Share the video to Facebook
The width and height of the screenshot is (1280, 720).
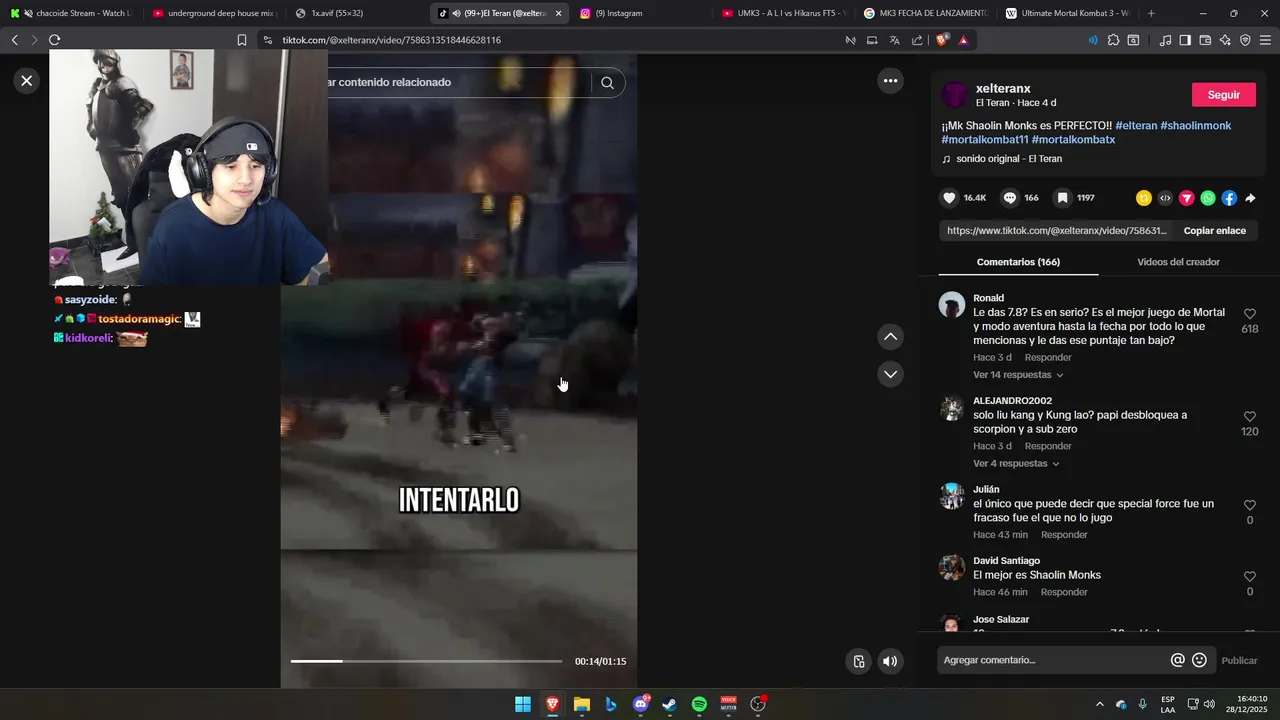1229,198
